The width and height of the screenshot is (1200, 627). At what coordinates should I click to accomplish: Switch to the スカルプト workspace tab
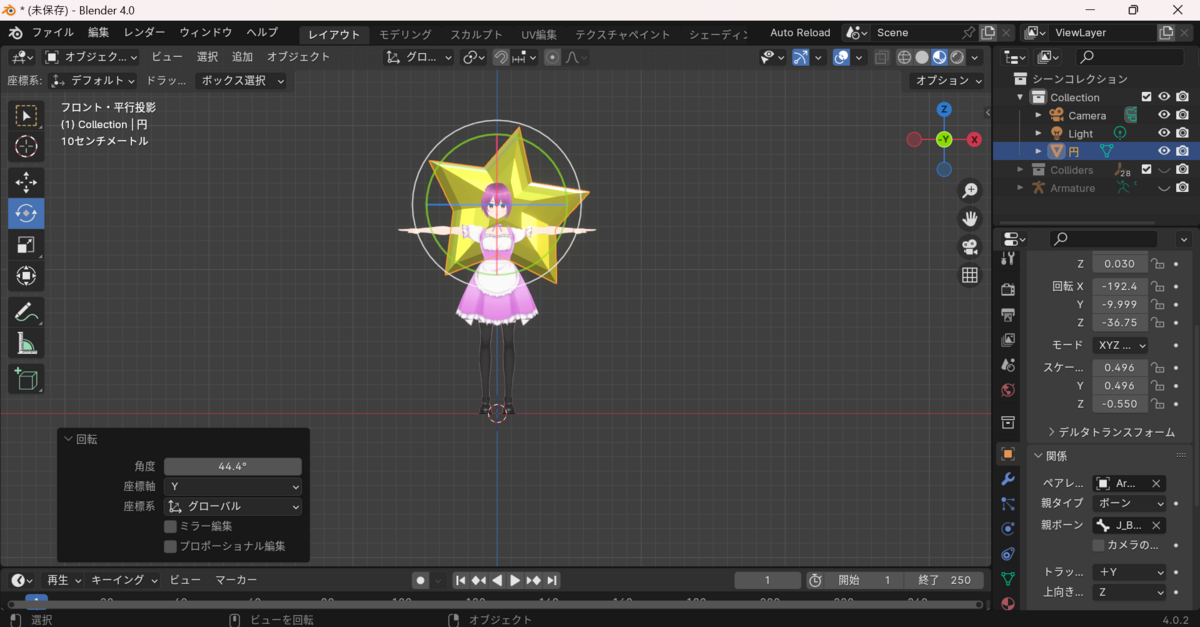pyautogui.click(x=476, y=34)
